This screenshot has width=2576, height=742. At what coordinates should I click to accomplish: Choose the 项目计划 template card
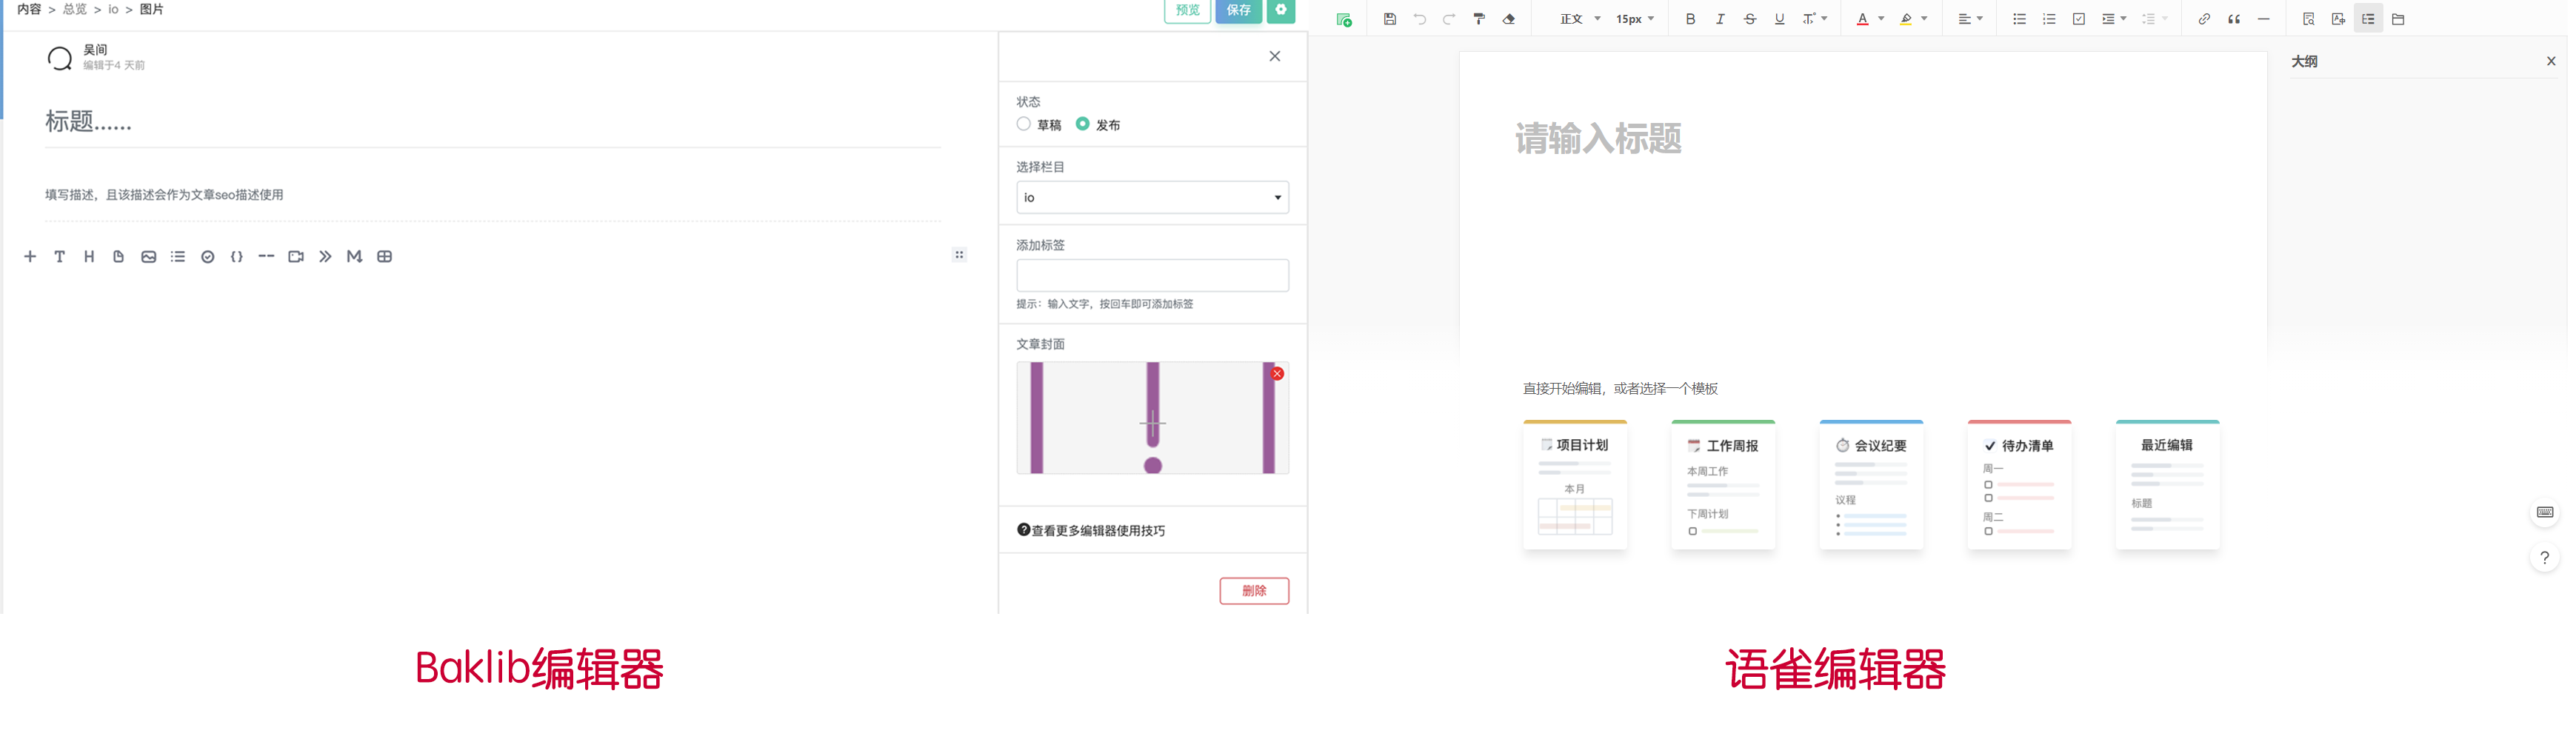pyautogui.click(x=1575, y=485)
